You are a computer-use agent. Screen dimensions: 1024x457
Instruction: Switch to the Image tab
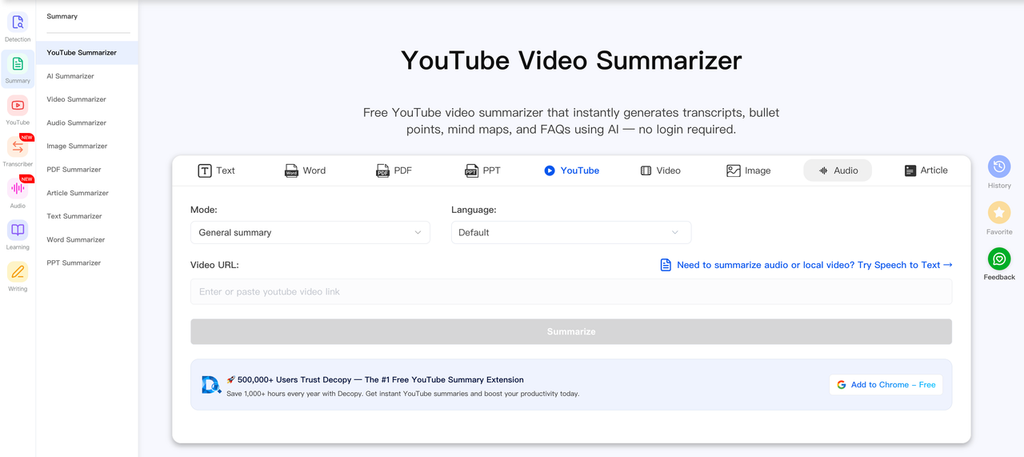point(748,170)
